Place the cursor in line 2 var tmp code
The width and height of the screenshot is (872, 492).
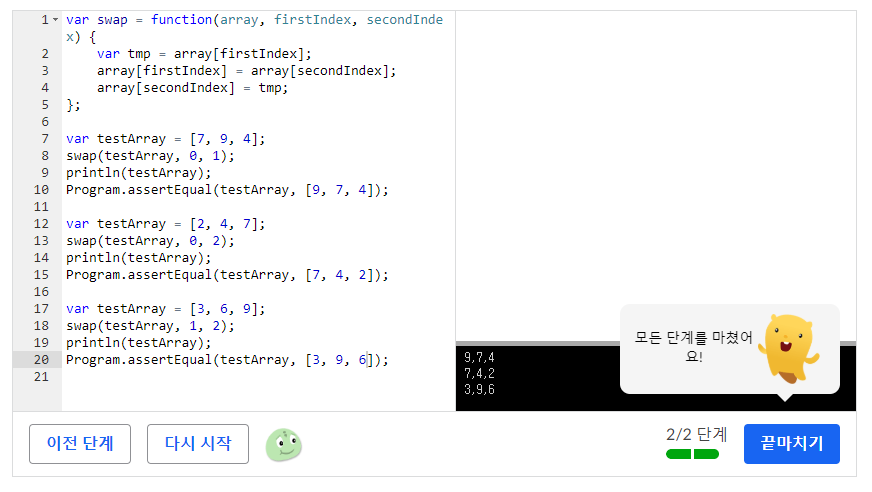click(204, 54)
